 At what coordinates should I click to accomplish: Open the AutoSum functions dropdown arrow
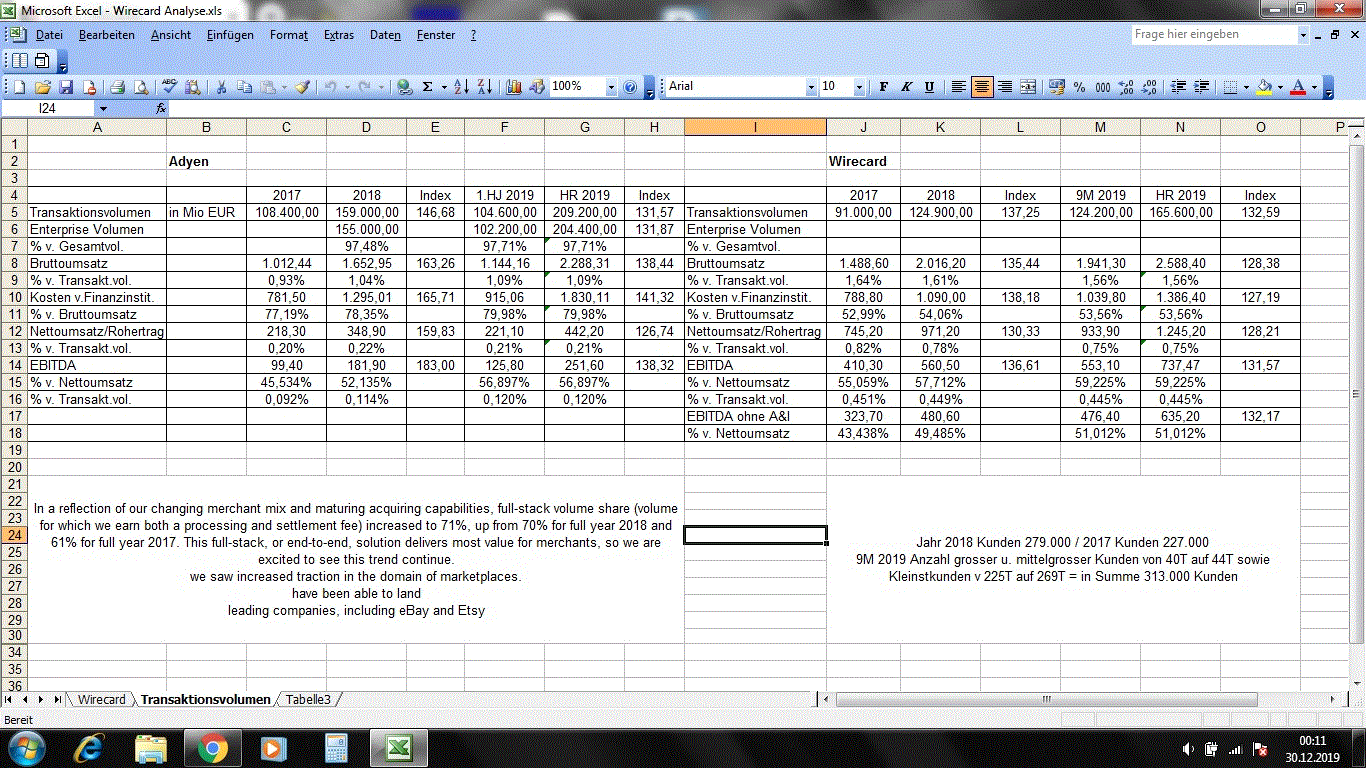[443, 87]
